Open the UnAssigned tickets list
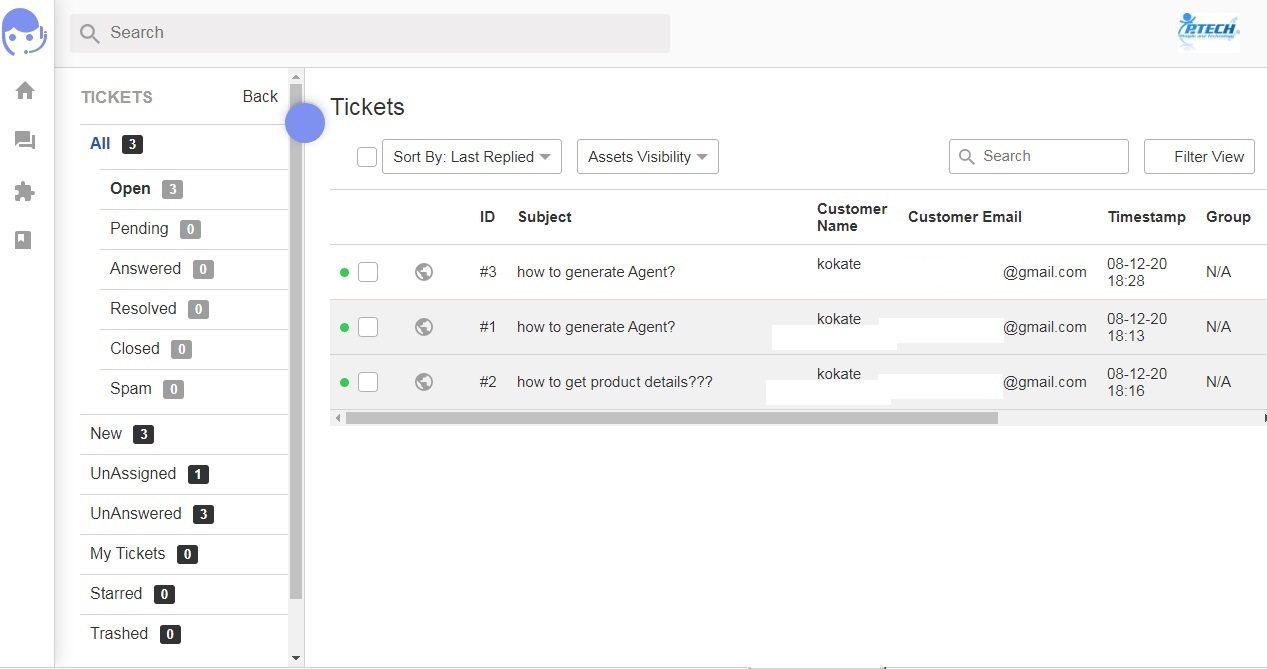This screenshot has height=669, width=1267. coord(133,474)
